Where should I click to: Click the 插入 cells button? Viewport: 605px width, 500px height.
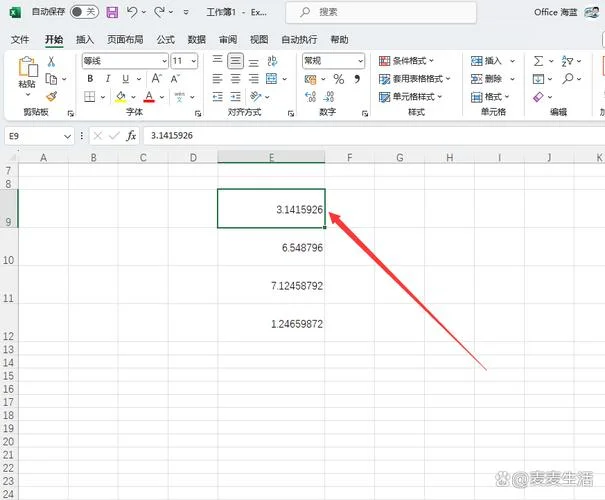click(486, 61)
